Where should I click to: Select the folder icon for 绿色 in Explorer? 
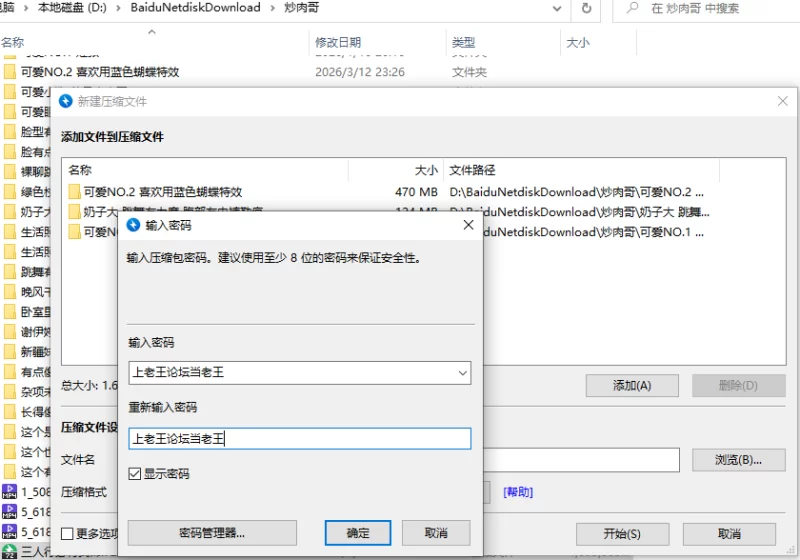tap(10, 192)
